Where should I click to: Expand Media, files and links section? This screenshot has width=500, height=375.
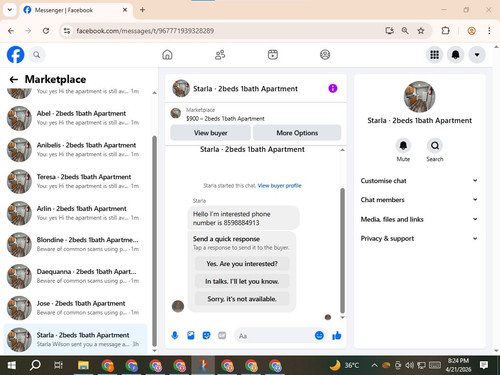coord(419,219)
